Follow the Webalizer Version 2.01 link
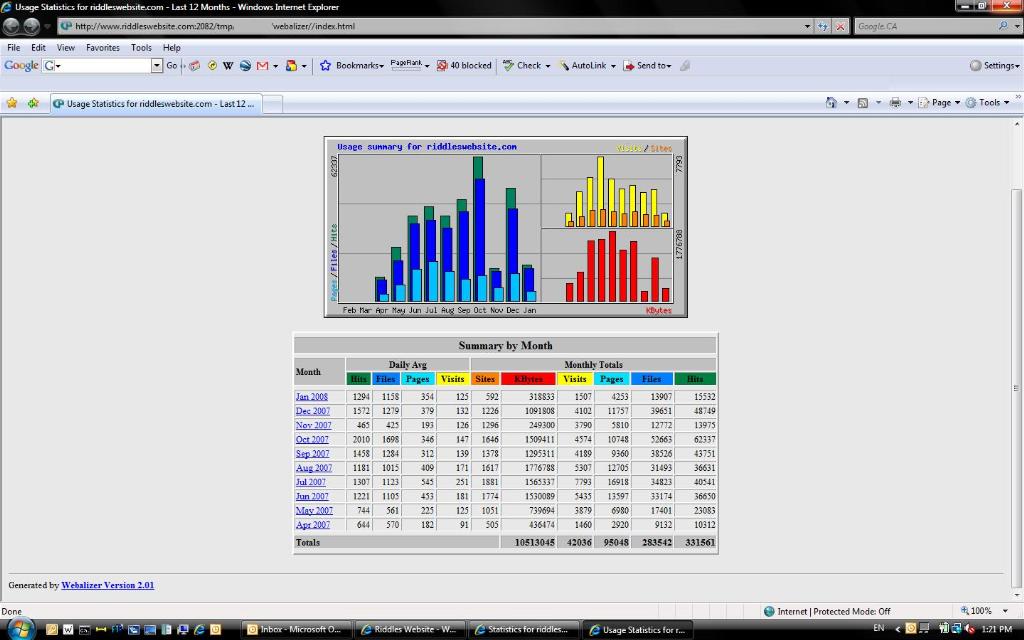This screenshot has width=1024, height=640. pos(108,585)
